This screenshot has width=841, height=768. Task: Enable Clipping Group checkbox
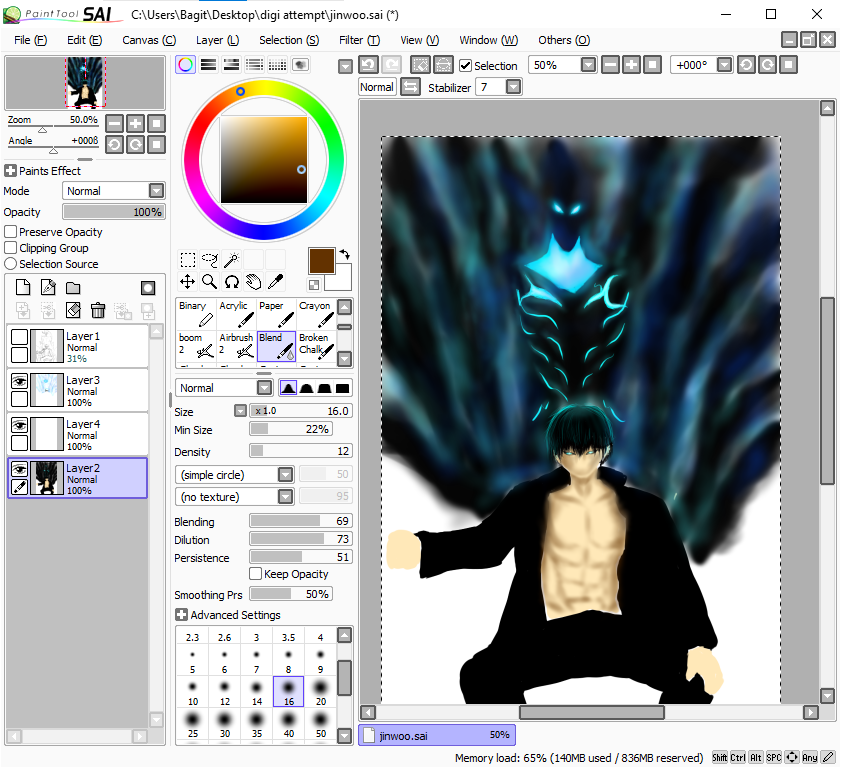point(10,248)
